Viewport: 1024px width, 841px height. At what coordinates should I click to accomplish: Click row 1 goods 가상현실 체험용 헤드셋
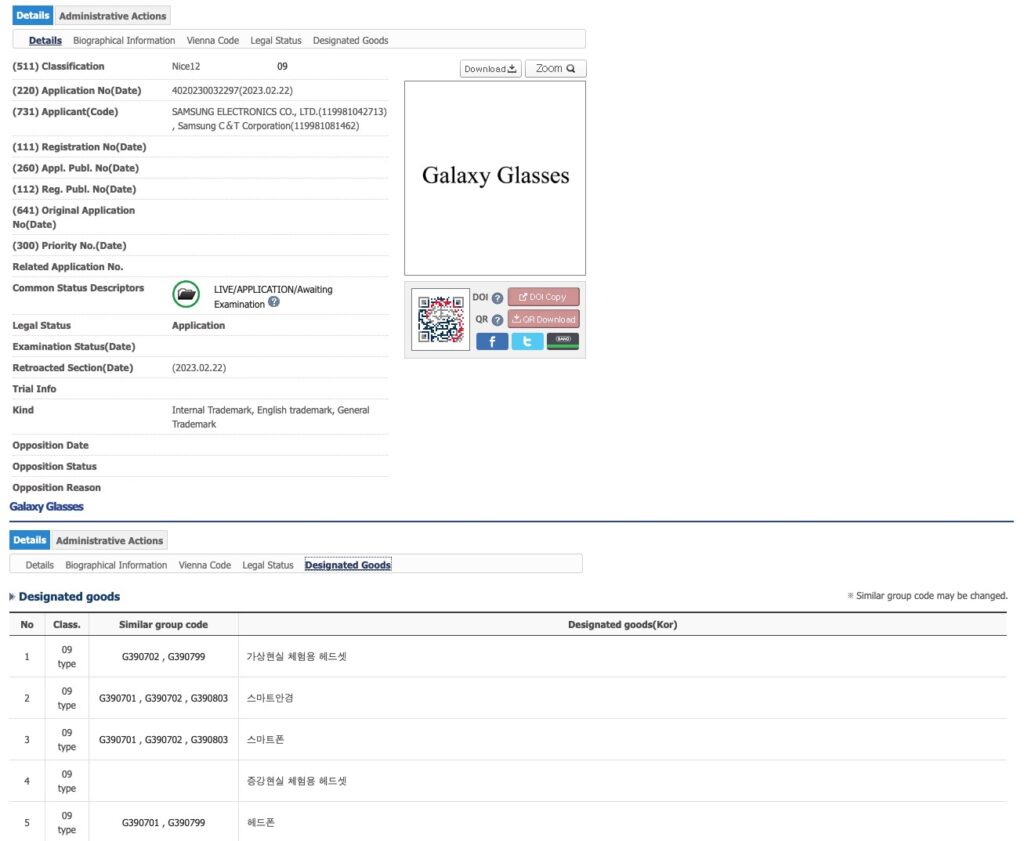(x=296, y=657)
